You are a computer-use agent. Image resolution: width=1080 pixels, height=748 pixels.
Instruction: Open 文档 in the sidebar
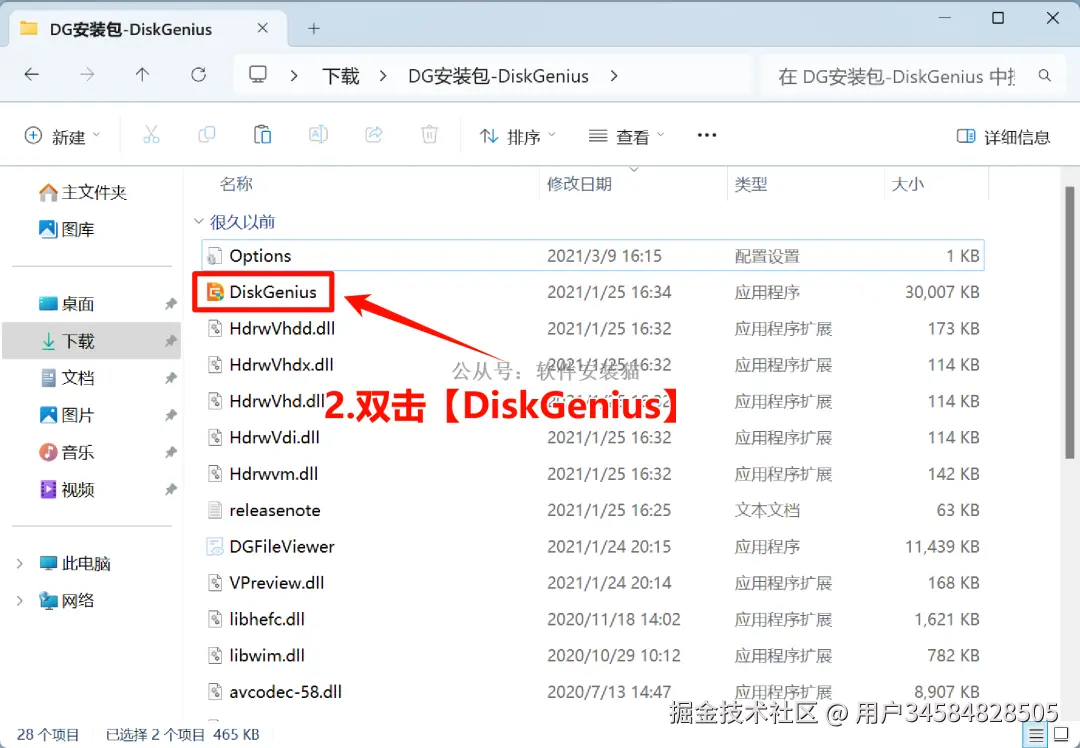[x=66, y=378]
